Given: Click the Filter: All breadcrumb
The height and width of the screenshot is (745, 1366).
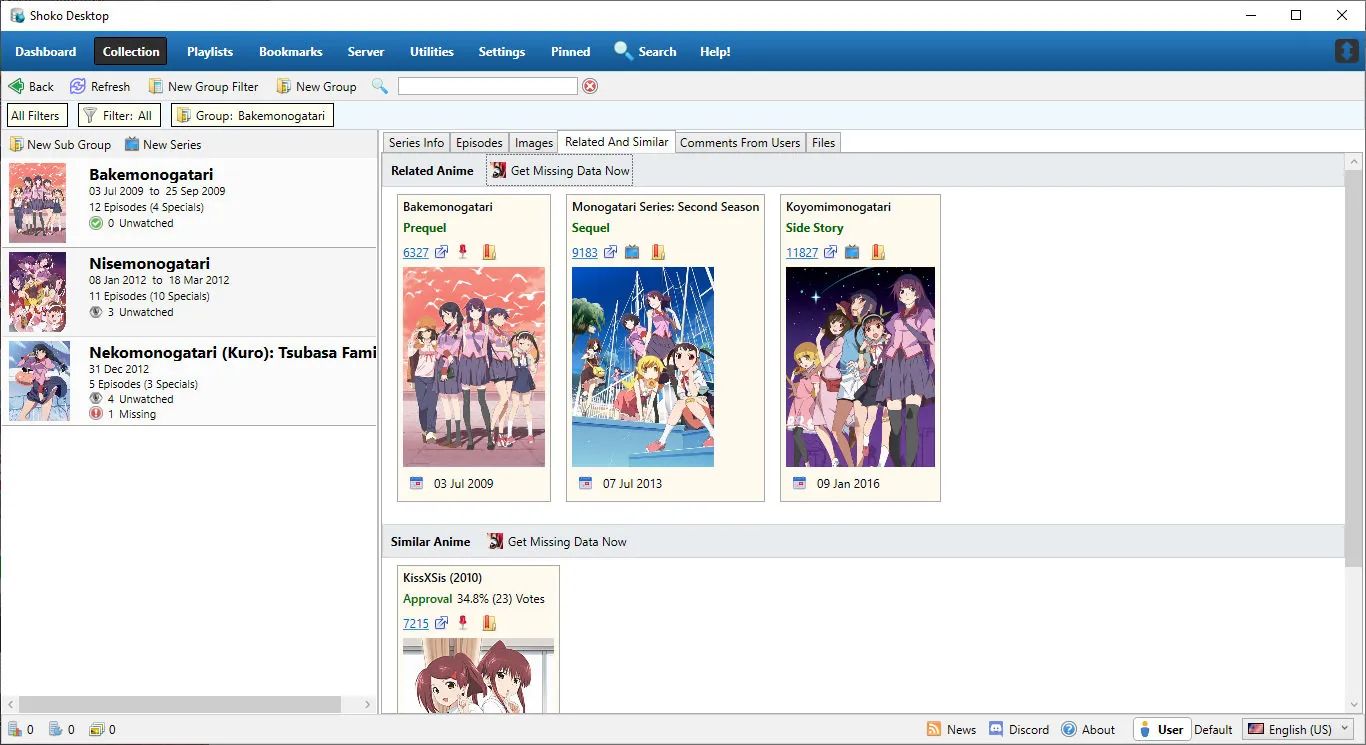Looking at the screenshot, I should coord(118,115).
